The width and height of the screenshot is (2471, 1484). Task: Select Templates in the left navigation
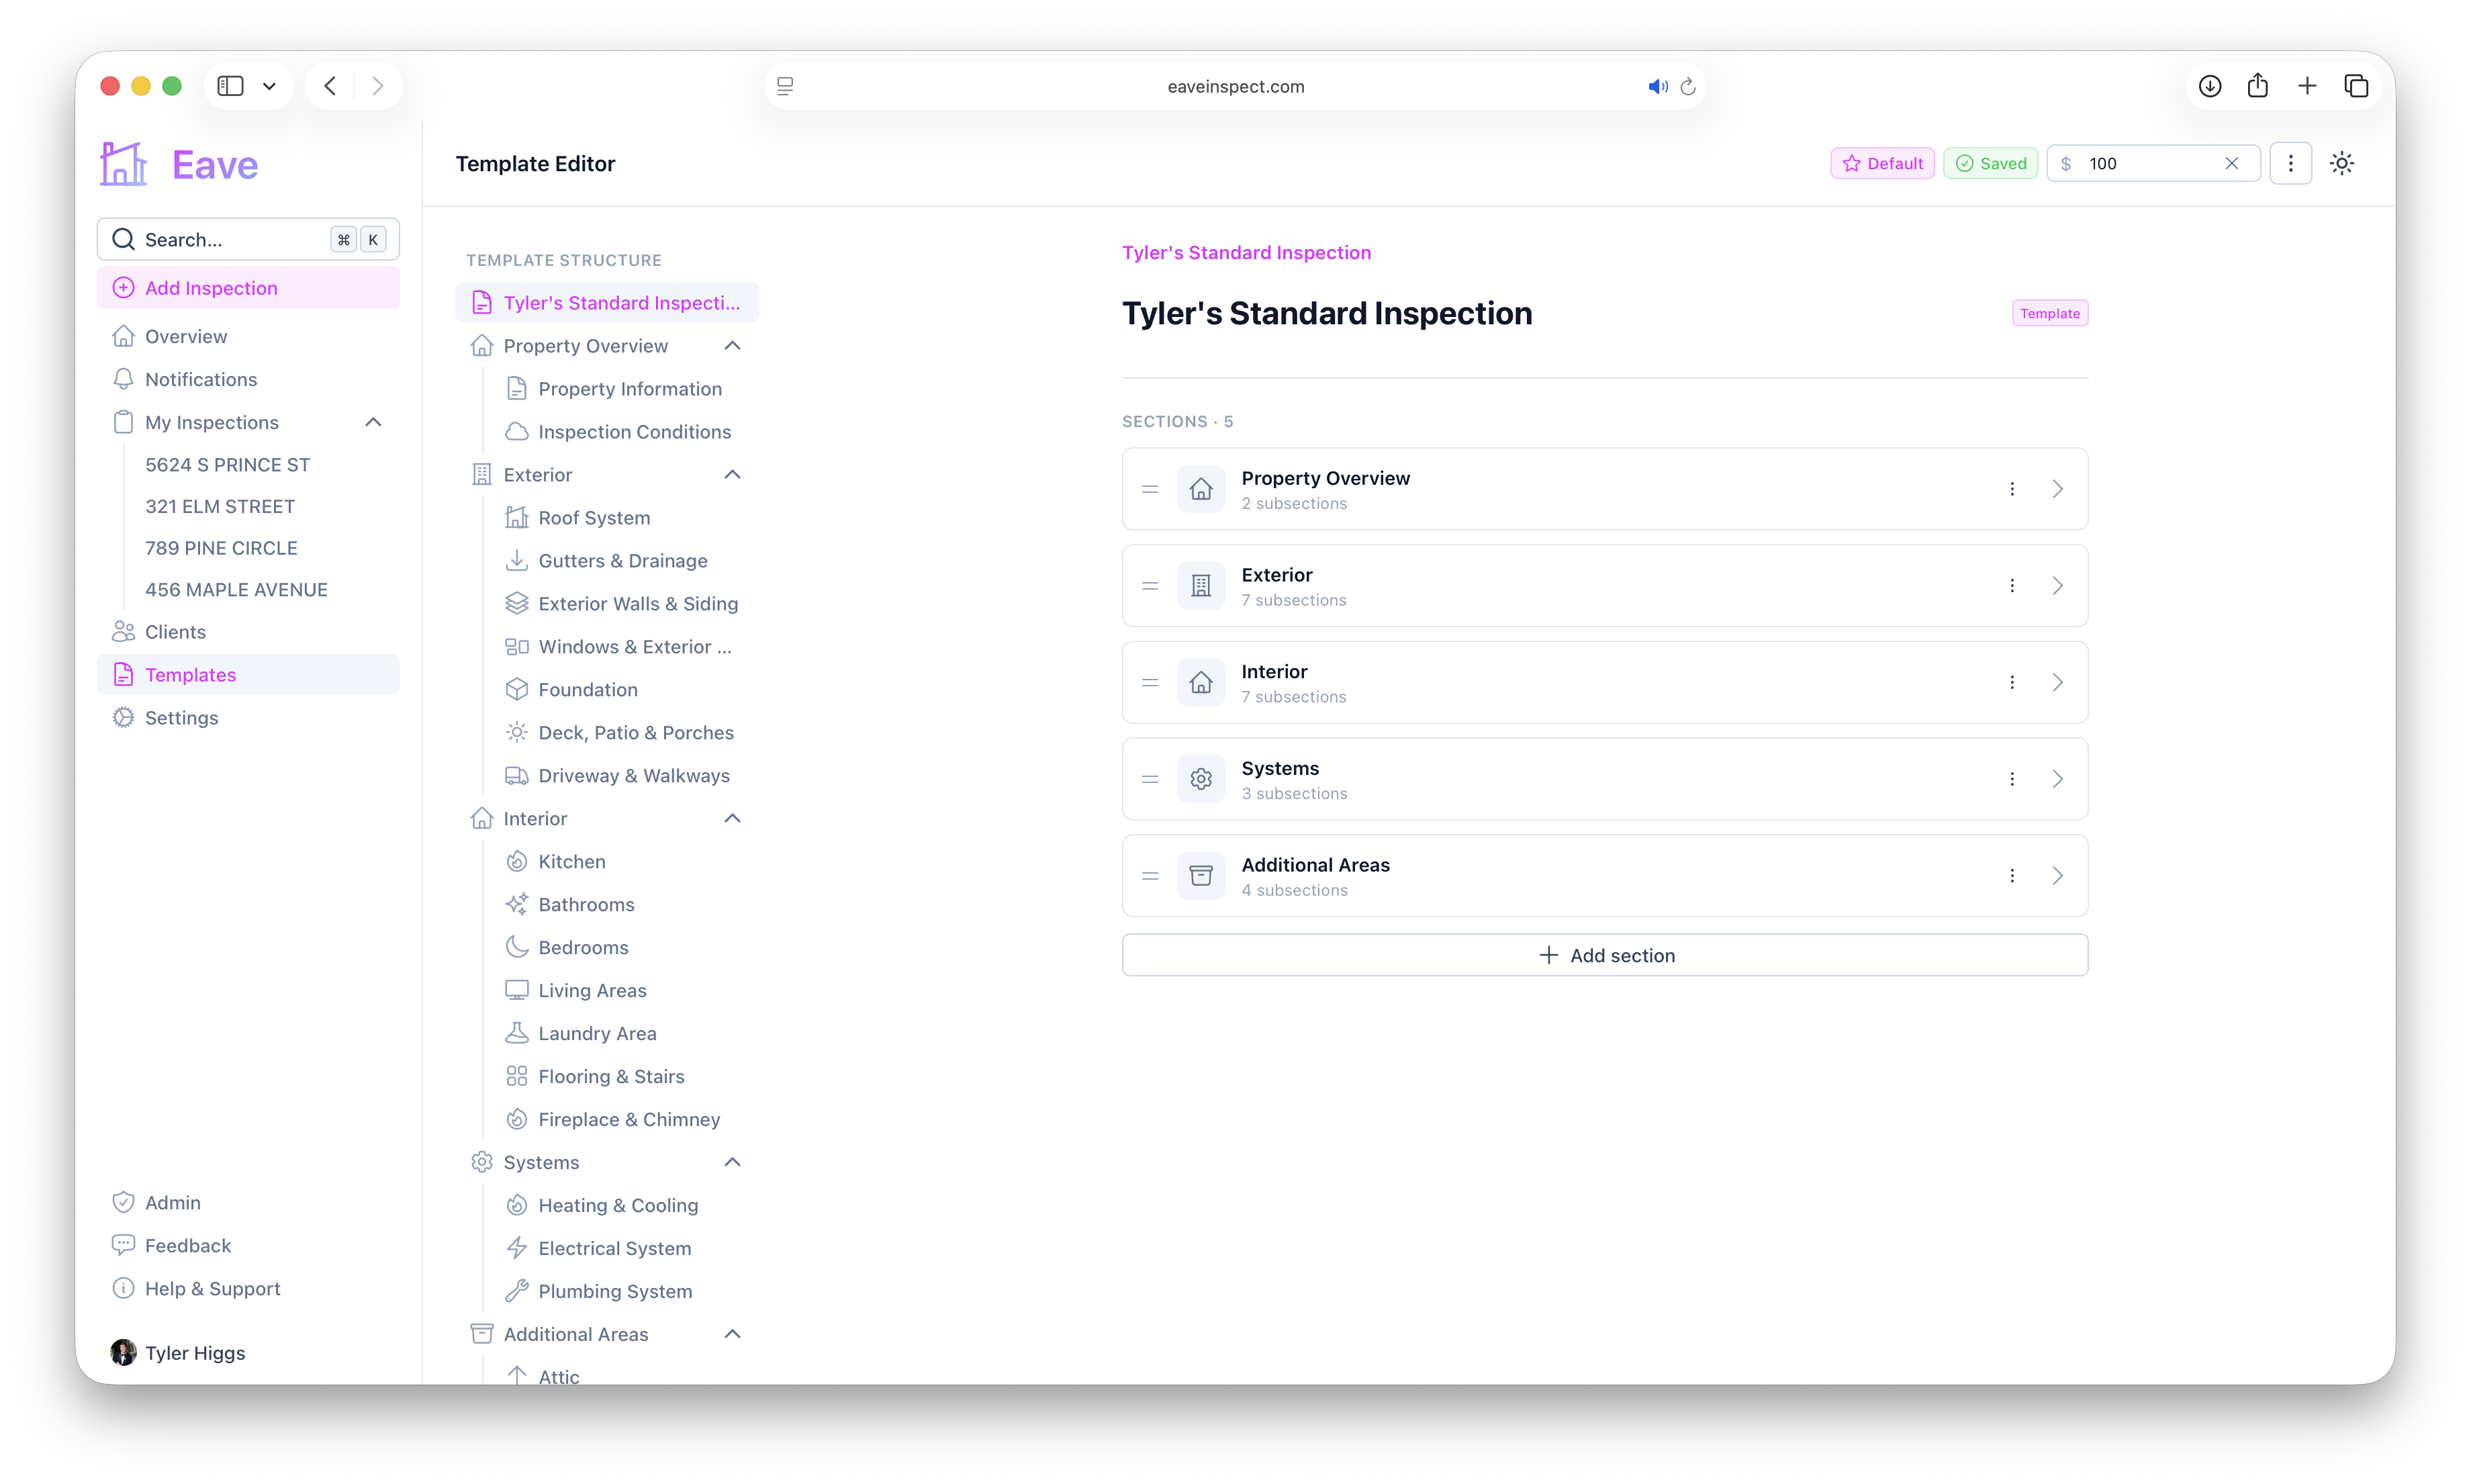pyautogui.click(x=248, y=675)
